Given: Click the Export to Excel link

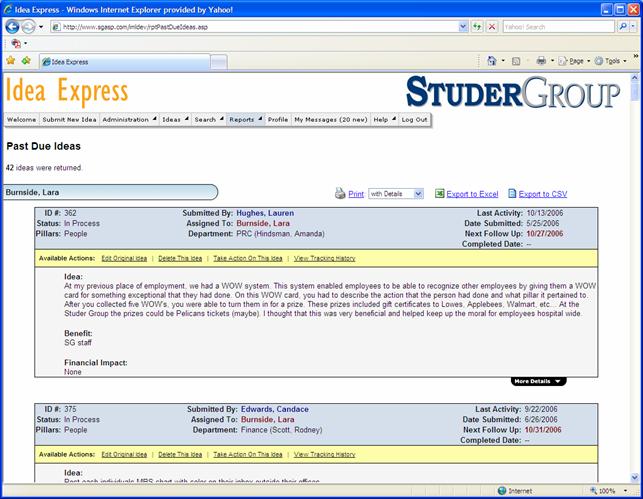Looking at the screenshot, I should pos(472,194).
